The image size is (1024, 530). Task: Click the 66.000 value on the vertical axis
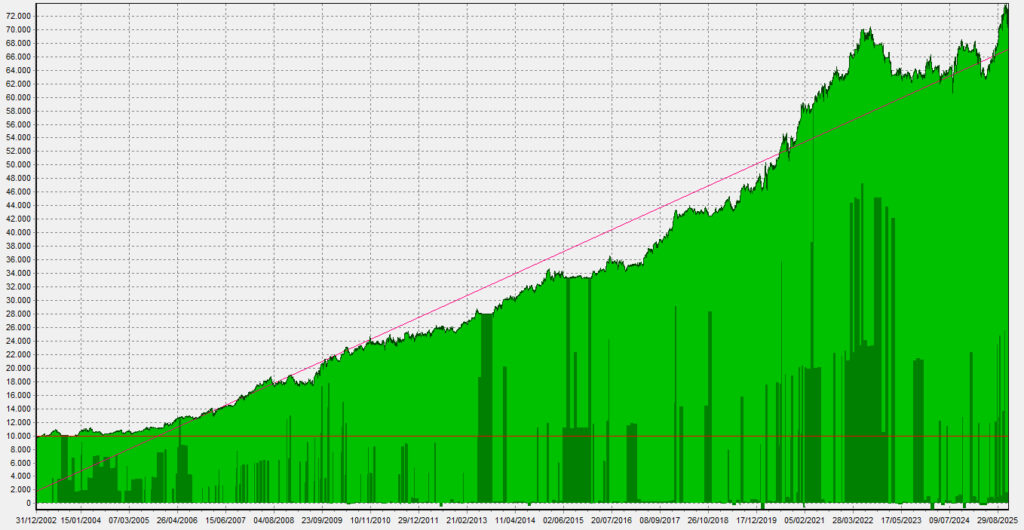point(21,57)
